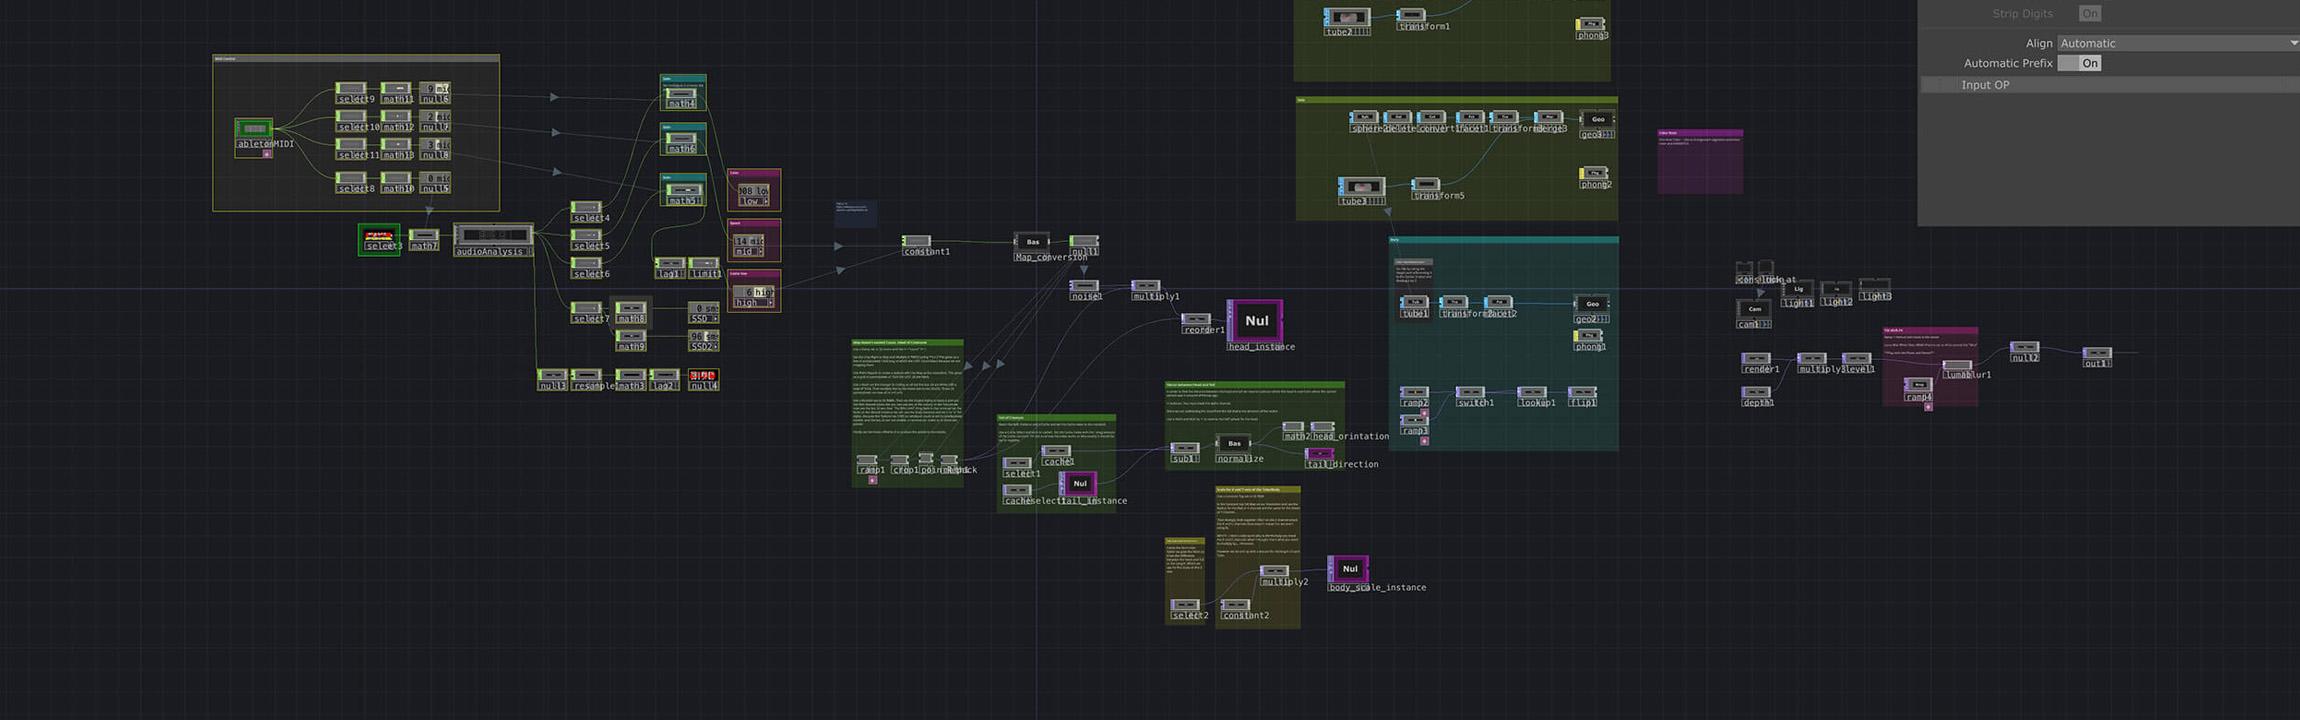Click the render1 TOP node

tap(1756, 358)
